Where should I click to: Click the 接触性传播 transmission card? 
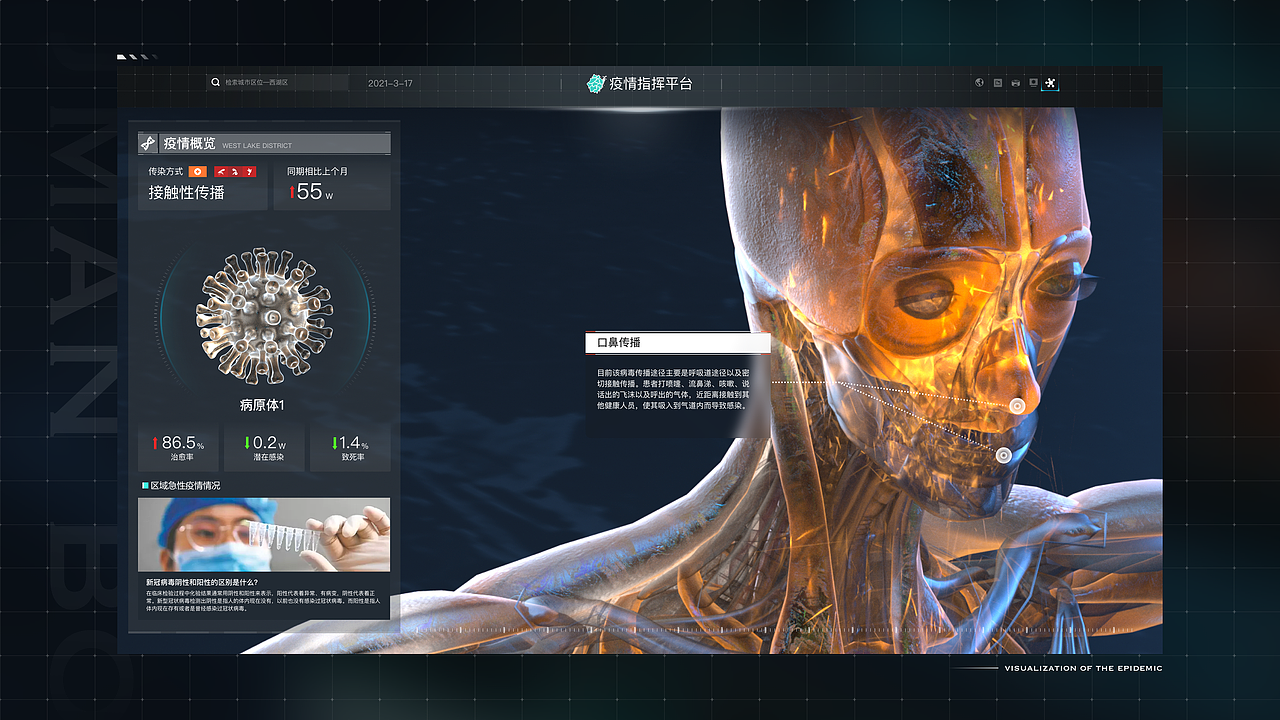[x=203, y=185]
